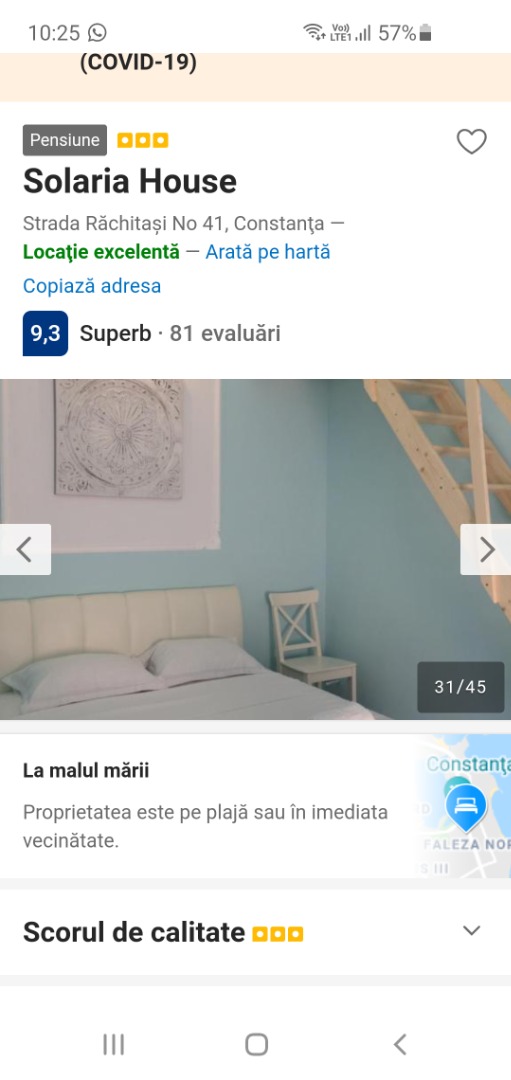Image resolution: width=511 pixels, height=1080 pixels.
Task: Tap the COVID-19 notice banner
Action: (x=256, y=76)
